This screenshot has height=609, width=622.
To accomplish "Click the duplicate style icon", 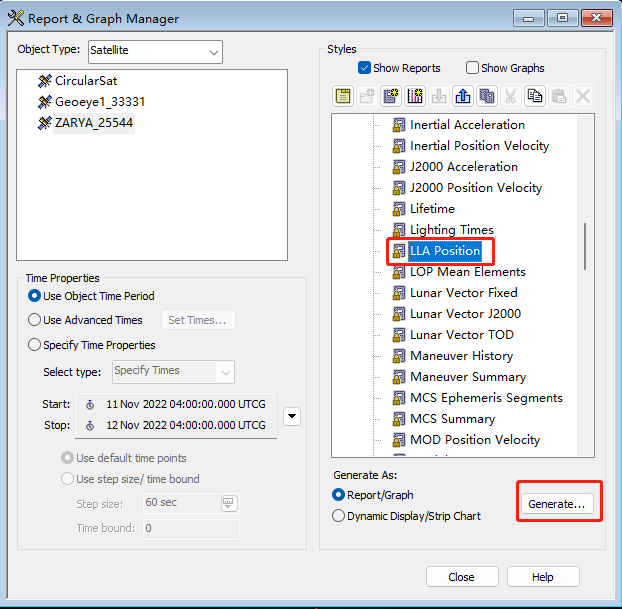I will [x=487, y=96].
